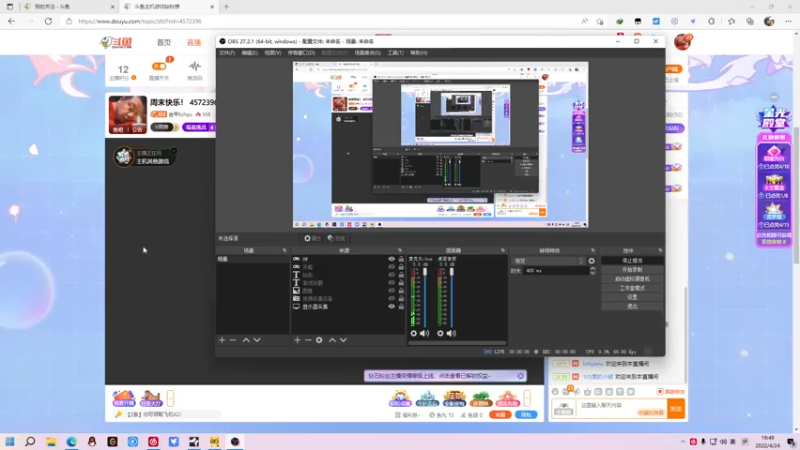Open the 文件(F) menu in OBS

(227, 53)
